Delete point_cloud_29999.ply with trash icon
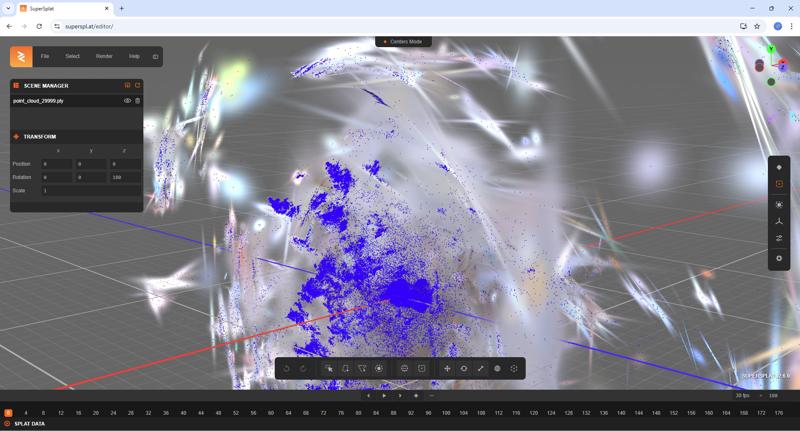Screen dimensions: 800x431 point(138,101)
